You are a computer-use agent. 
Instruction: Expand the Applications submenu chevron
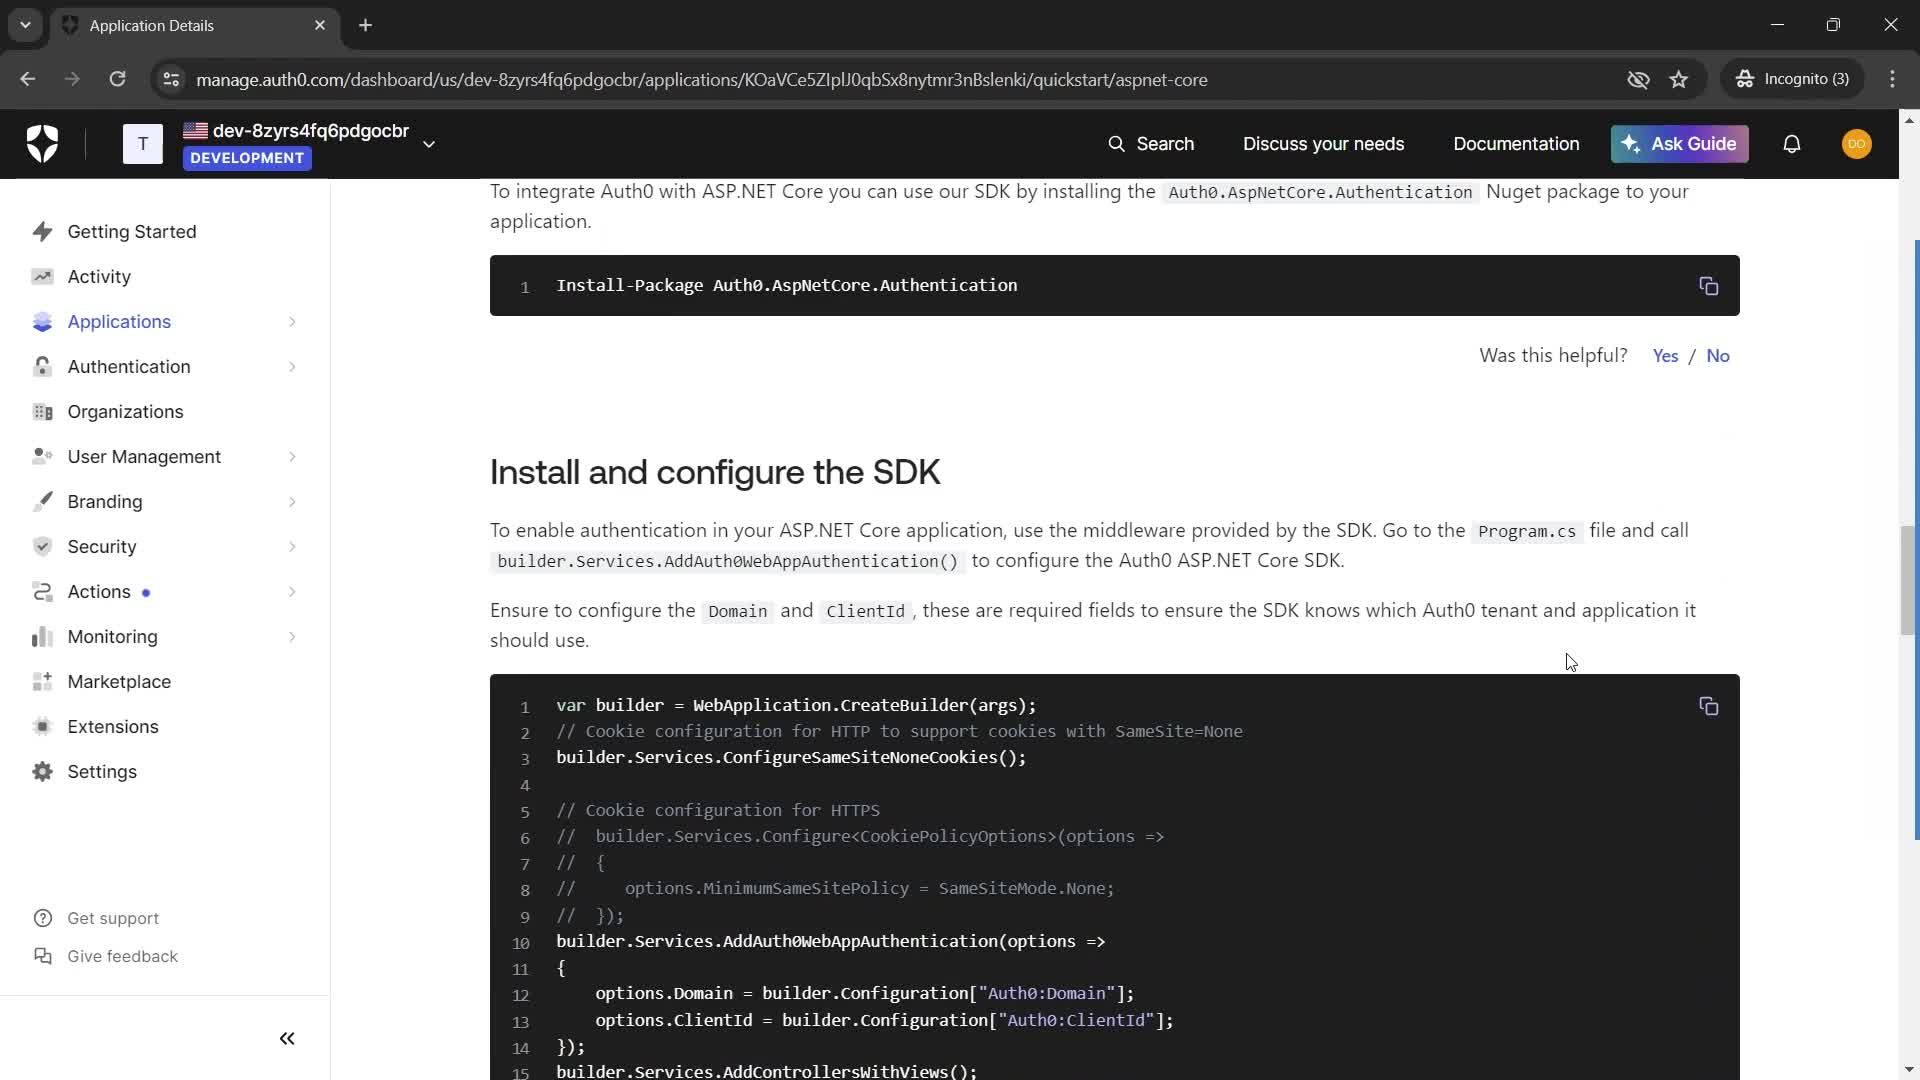tap(292, 322)
